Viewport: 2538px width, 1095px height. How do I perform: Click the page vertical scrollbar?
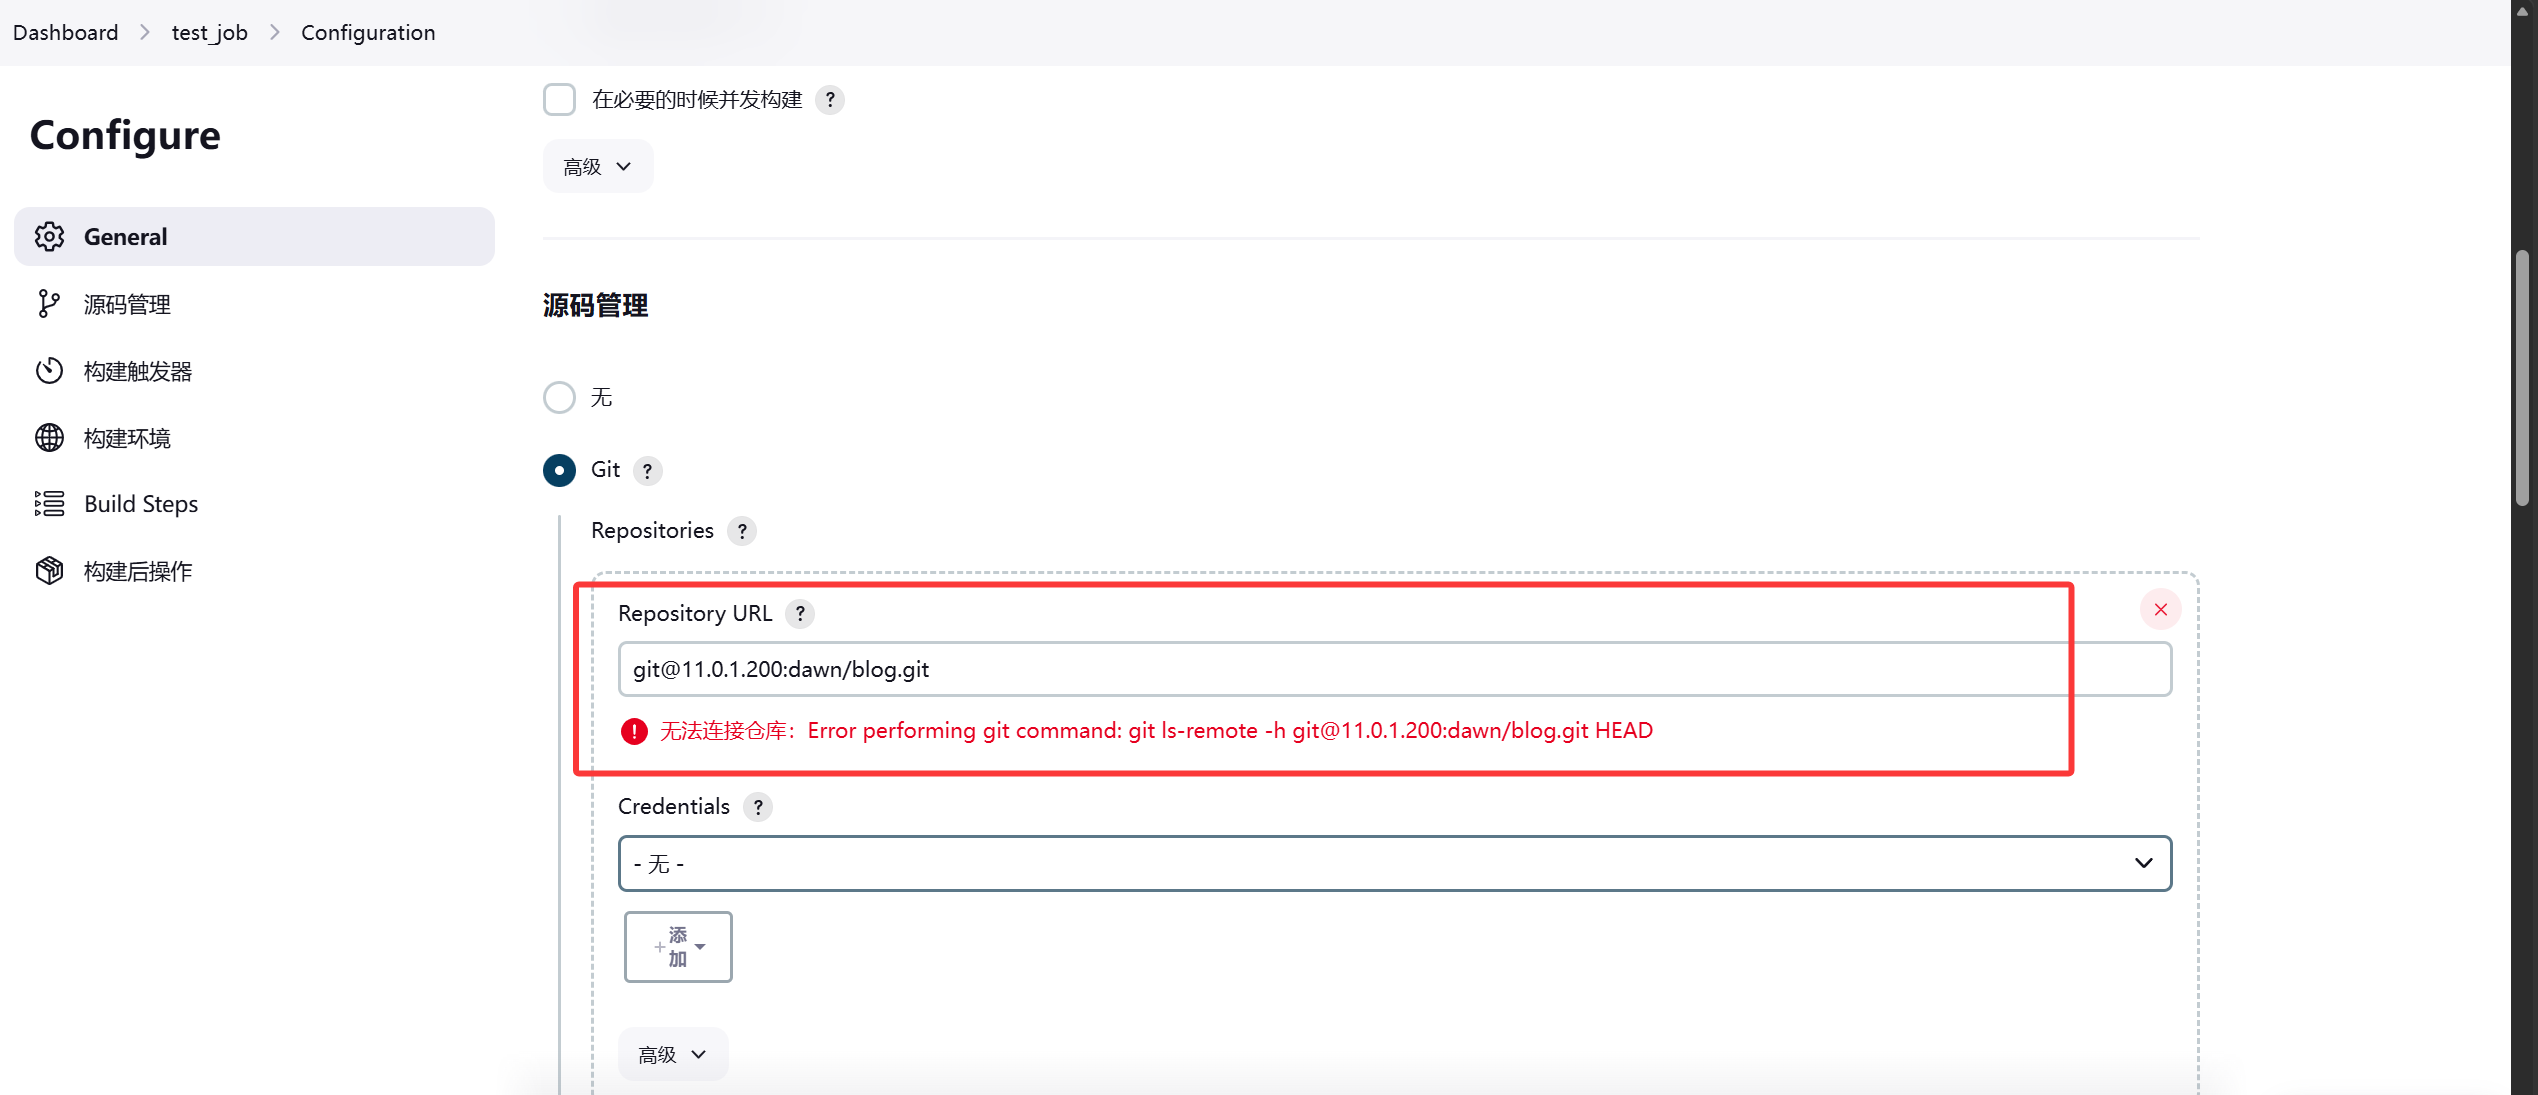click(x=2523, y=380)
